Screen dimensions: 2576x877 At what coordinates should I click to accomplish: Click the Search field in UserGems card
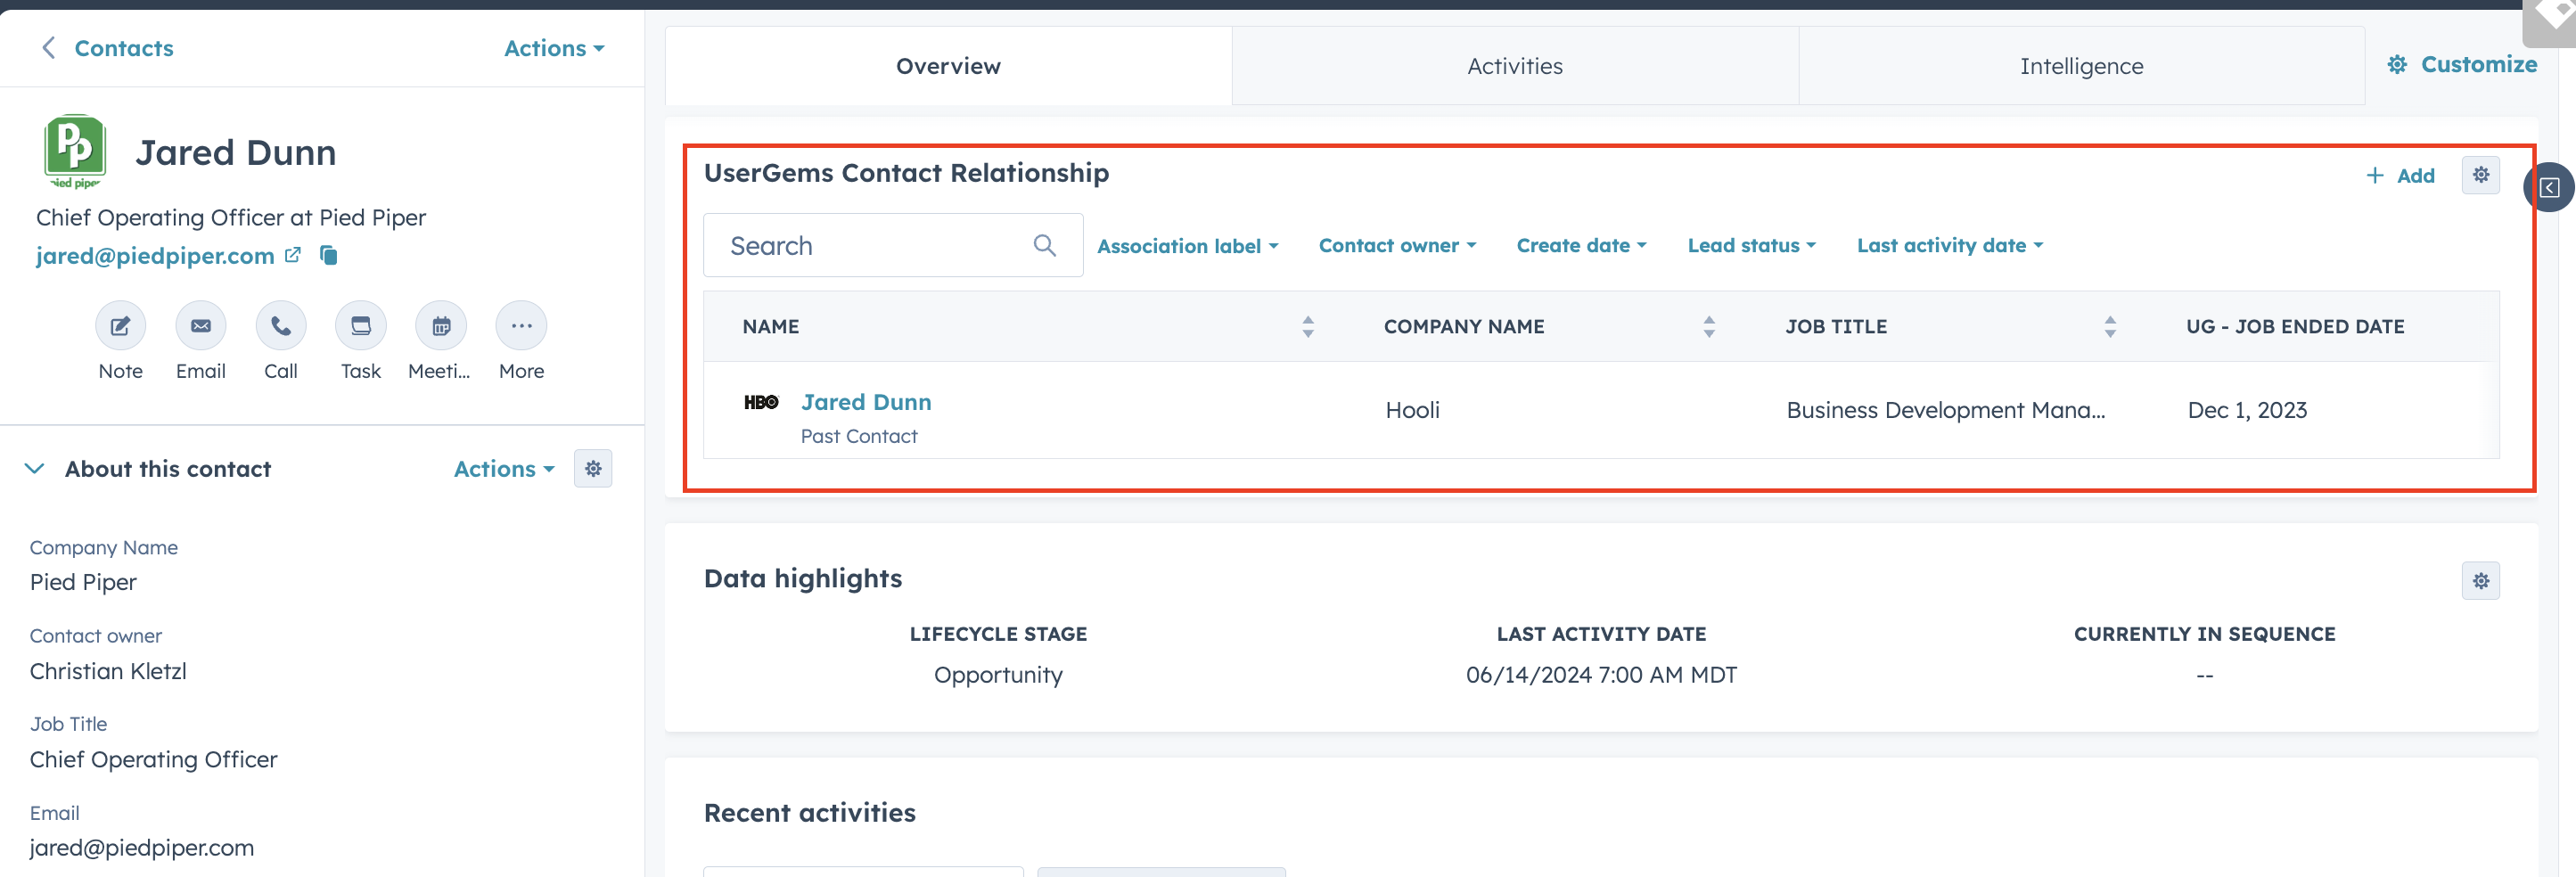tap(893, 245)
